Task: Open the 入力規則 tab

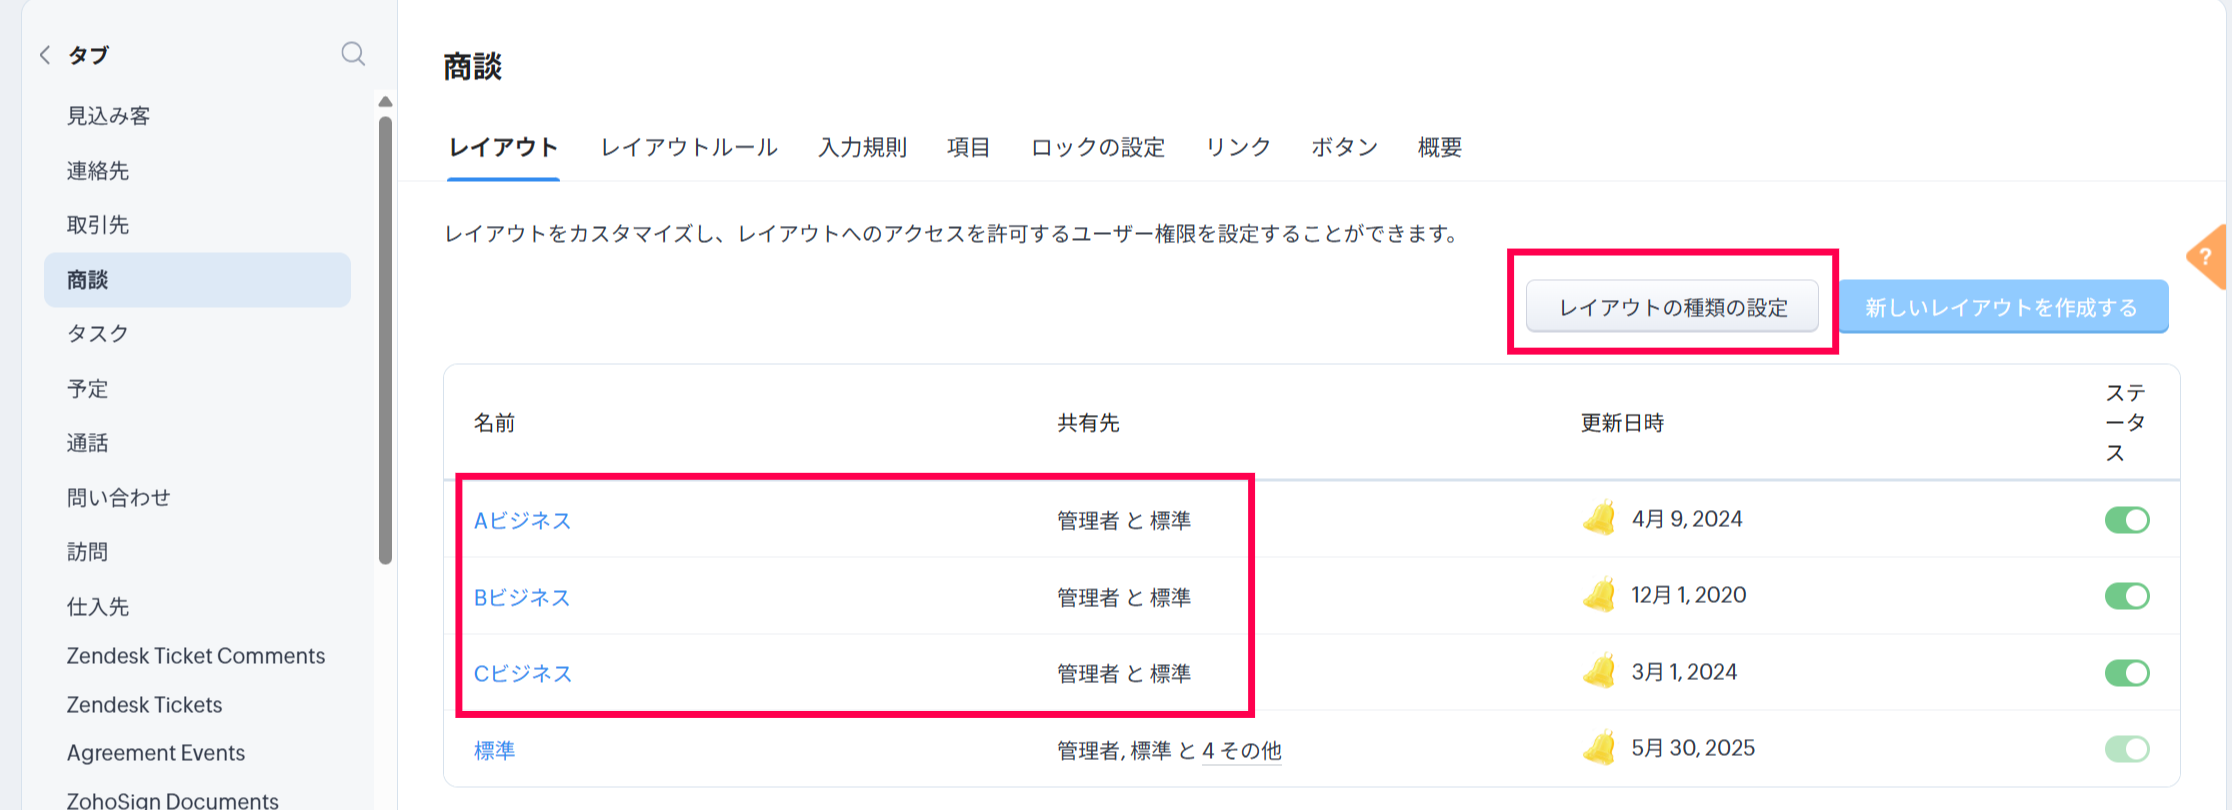Action: 862,148
